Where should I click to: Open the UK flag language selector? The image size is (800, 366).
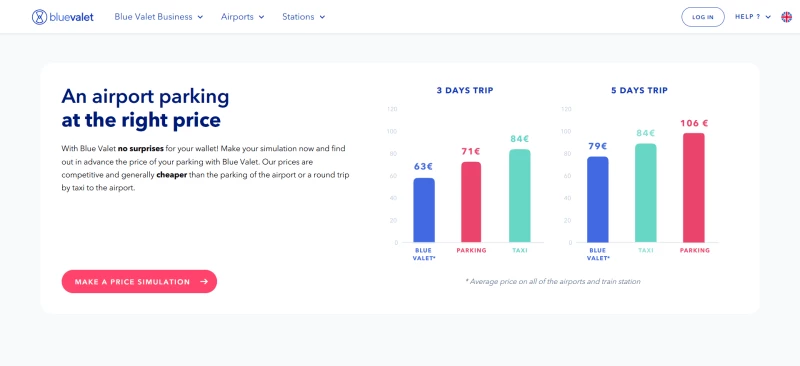tap(786, 17)
